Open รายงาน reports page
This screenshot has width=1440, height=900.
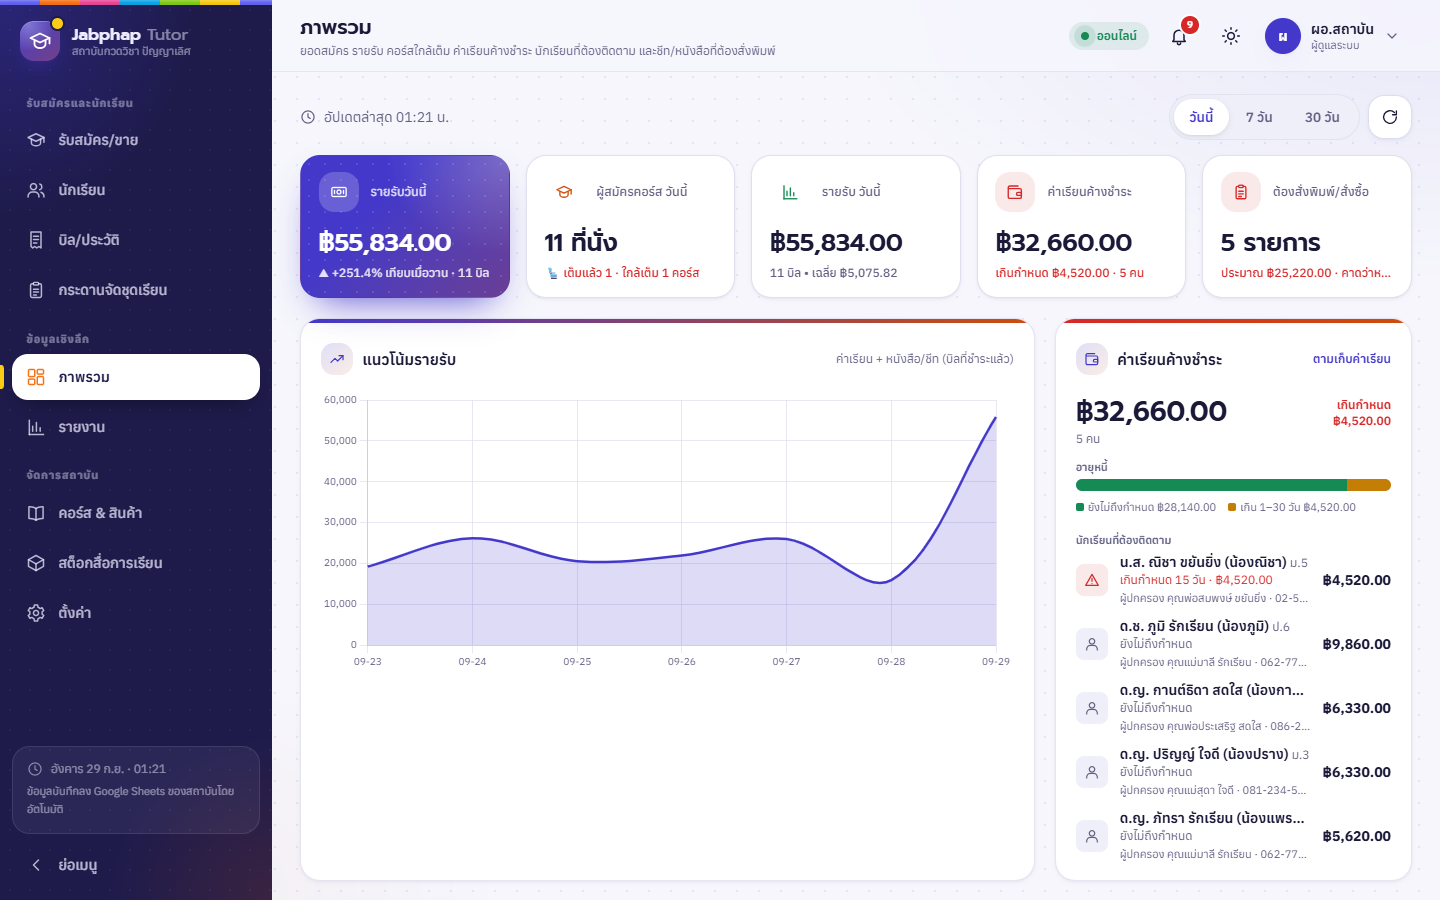click(x=136, y=427)
